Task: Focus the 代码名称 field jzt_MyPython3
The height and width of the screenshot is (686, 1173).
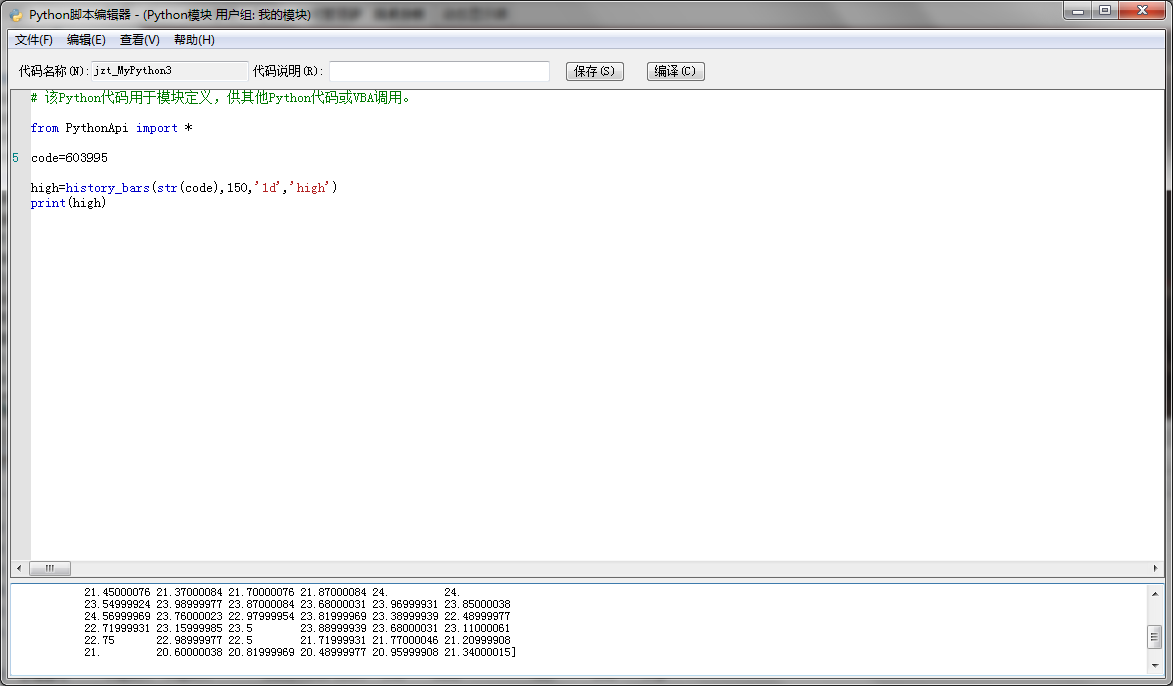Action: click(169, 71)
